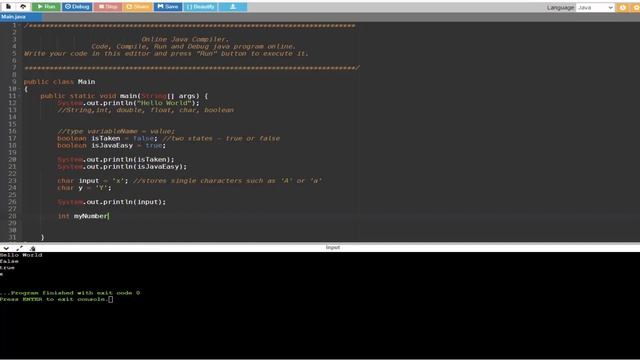Focus console at 'Press ENTER to exit console.'
Image resolution: width=640 pixels, height=360 pixels.
click(x=56, y=299)
